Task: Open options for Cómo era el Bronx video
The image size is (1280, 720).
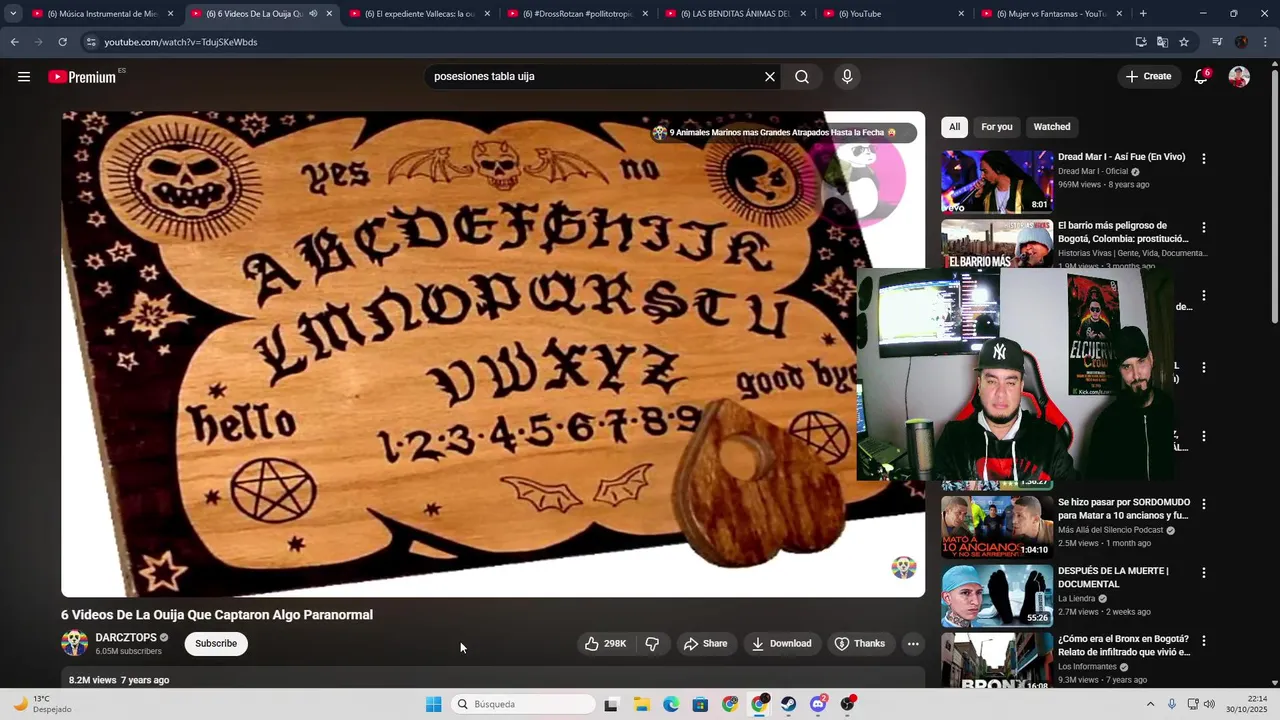Action: click(1203, 641)
